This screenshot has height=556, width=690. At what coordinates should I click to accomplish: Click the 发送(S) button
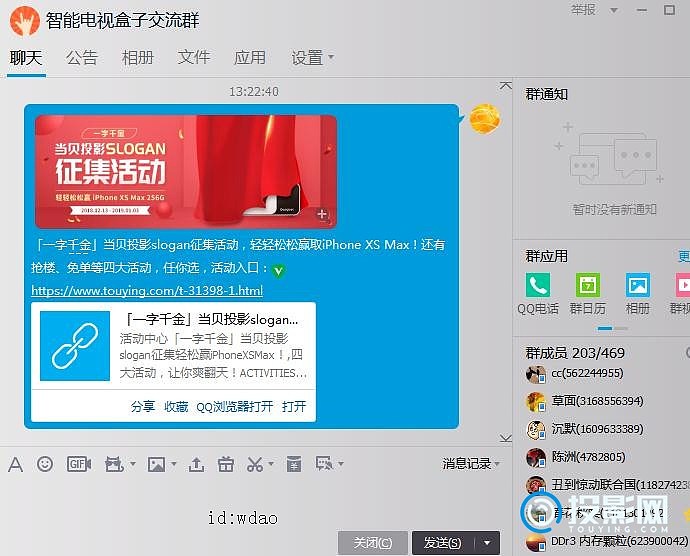click(x=443, y=543)
